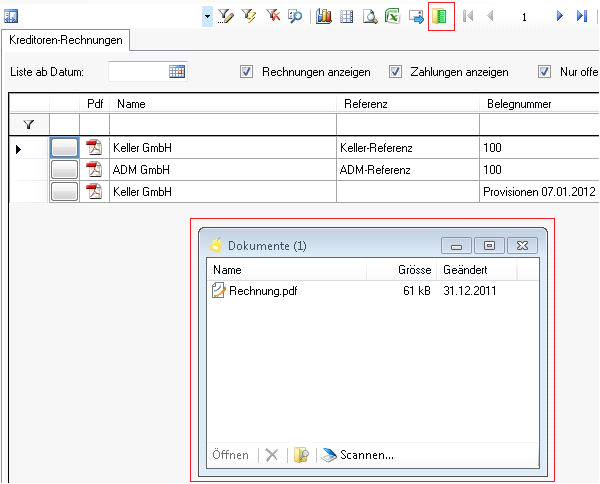Uncheck the Nur offene checkbox

click(x=544, y=72)
